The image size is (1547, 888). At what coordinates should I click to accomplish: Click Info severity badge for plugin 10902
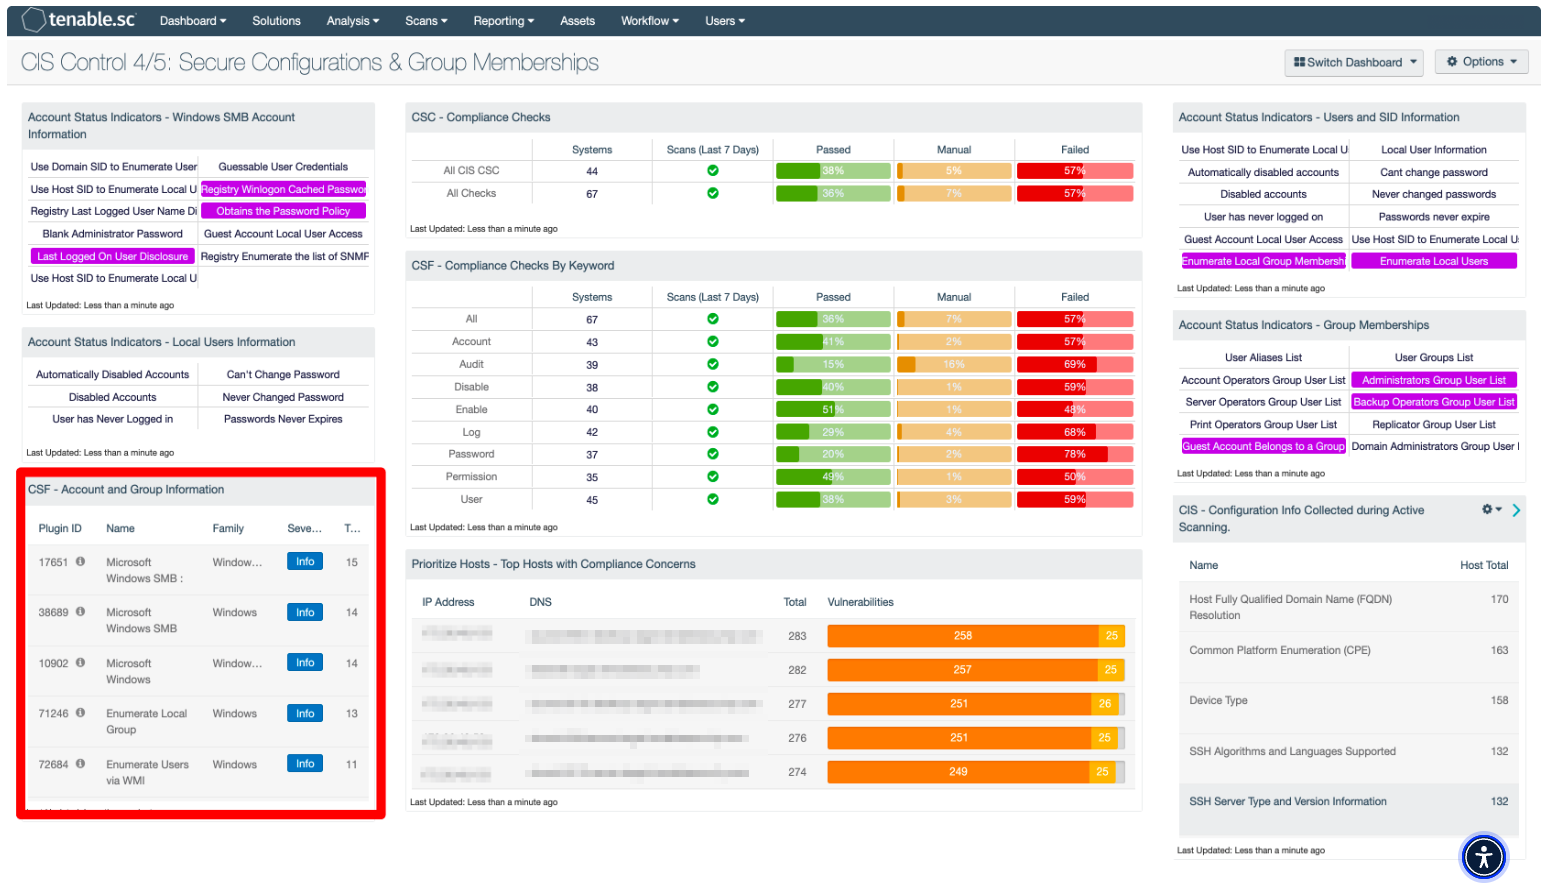305,663
